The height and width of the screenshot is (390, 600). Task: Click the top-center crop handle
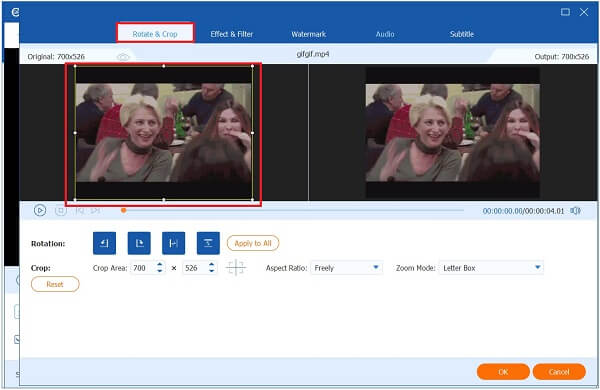164,66
